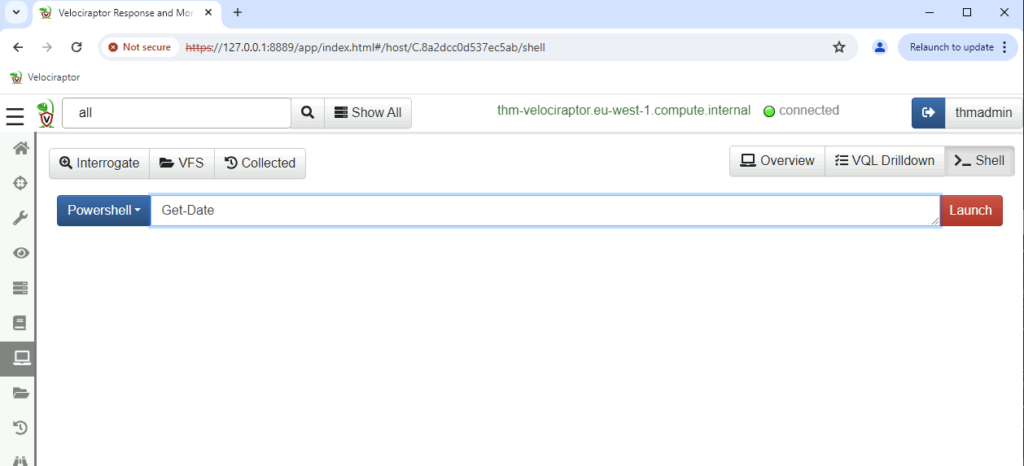Click the browser address bar URL
This screenshot has height=466, width=1024.
coord(365,47)
